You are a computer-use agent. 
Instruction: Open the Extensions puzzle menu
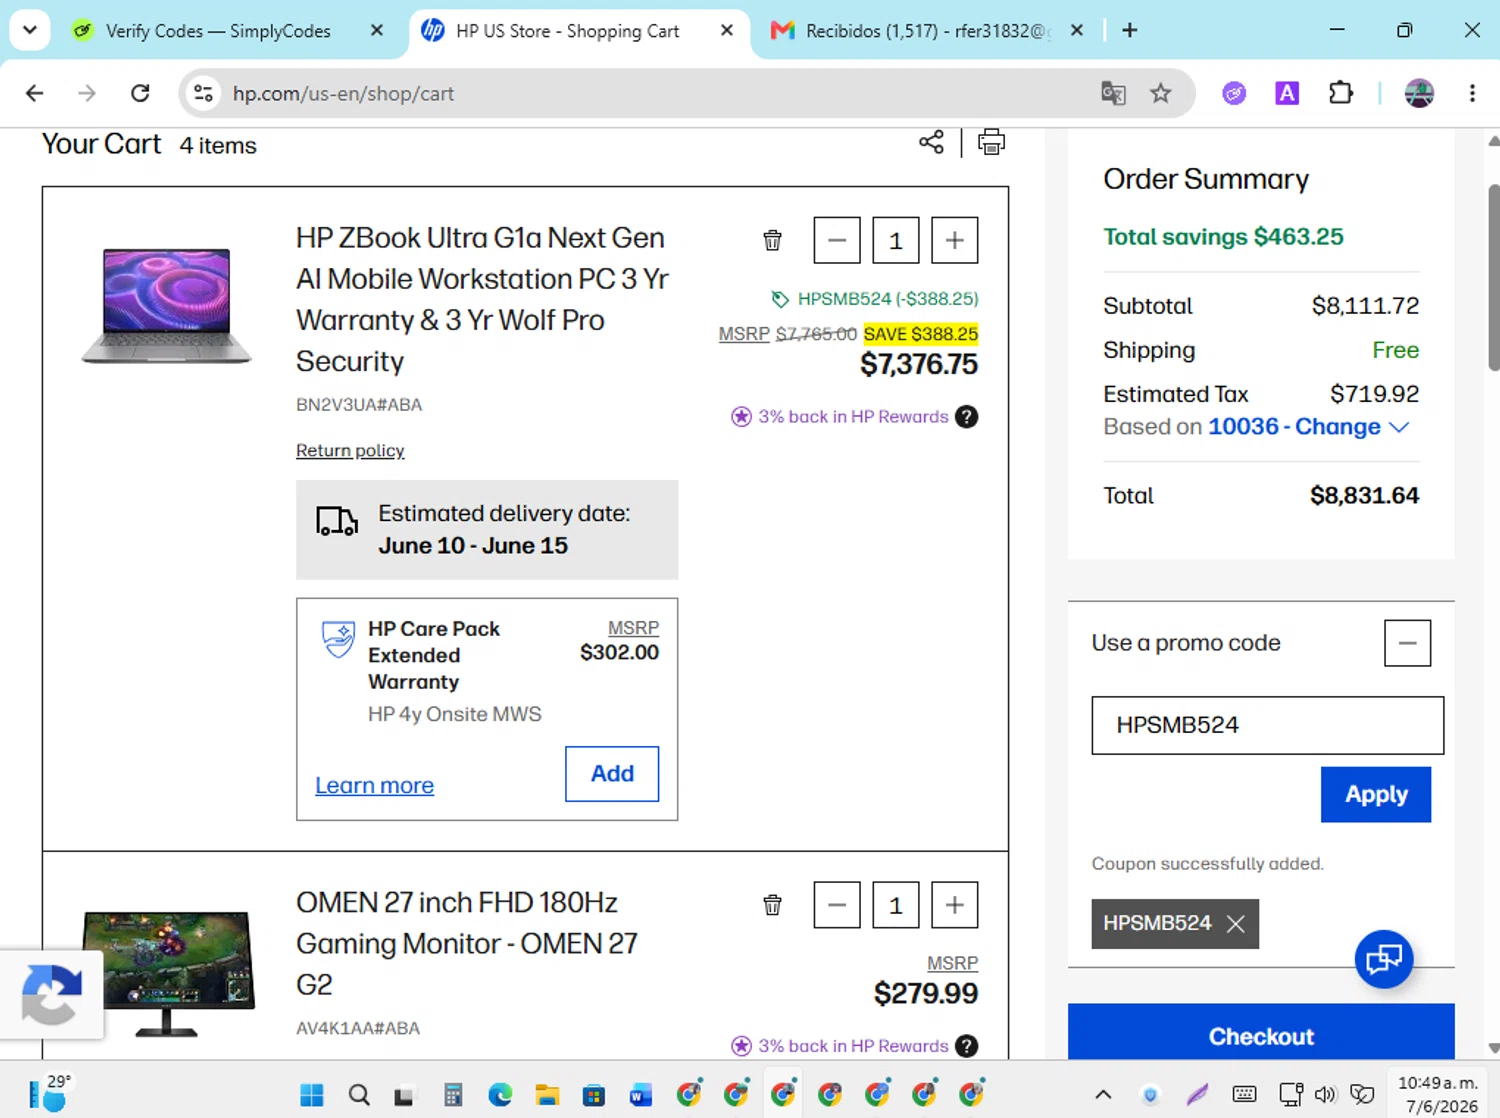pyautogui.click(x=1341, y=93)
